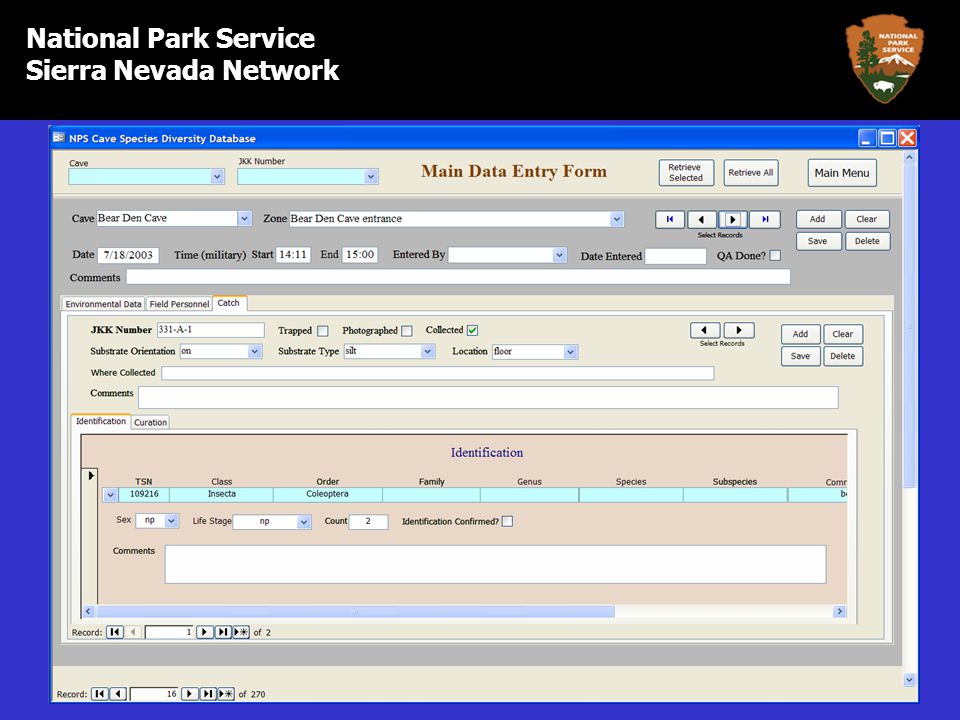Image resolution: width=960 pixels, height=720 pixels.
Task: Create new record in the 'of 270' navigator
Action: [227, 694]
